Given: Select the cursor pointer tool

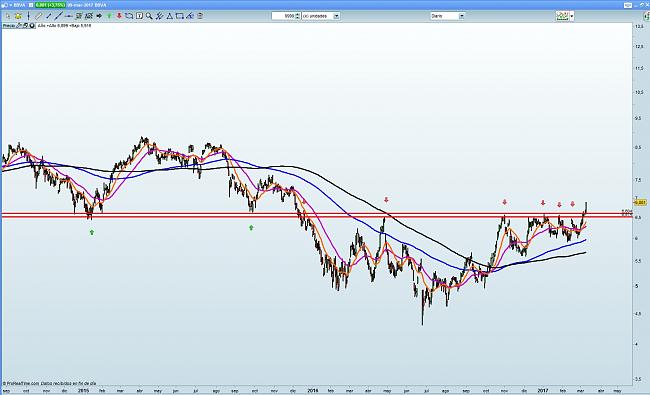Looking at the screenshot, I should click(x=7, y=16).
